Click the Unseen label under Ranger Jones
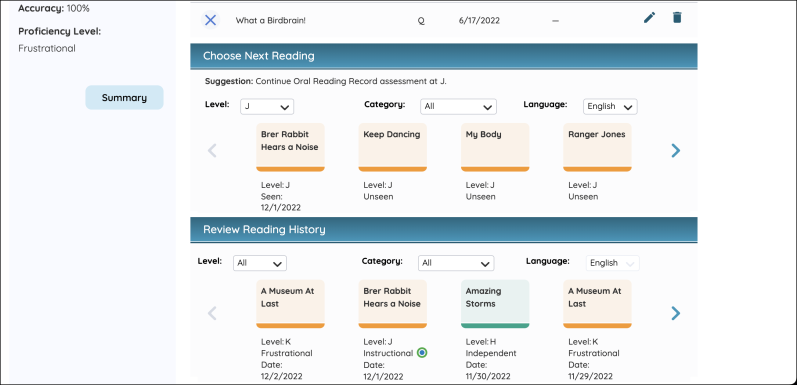This screenshot has width=797, height=385. [583, 197]
